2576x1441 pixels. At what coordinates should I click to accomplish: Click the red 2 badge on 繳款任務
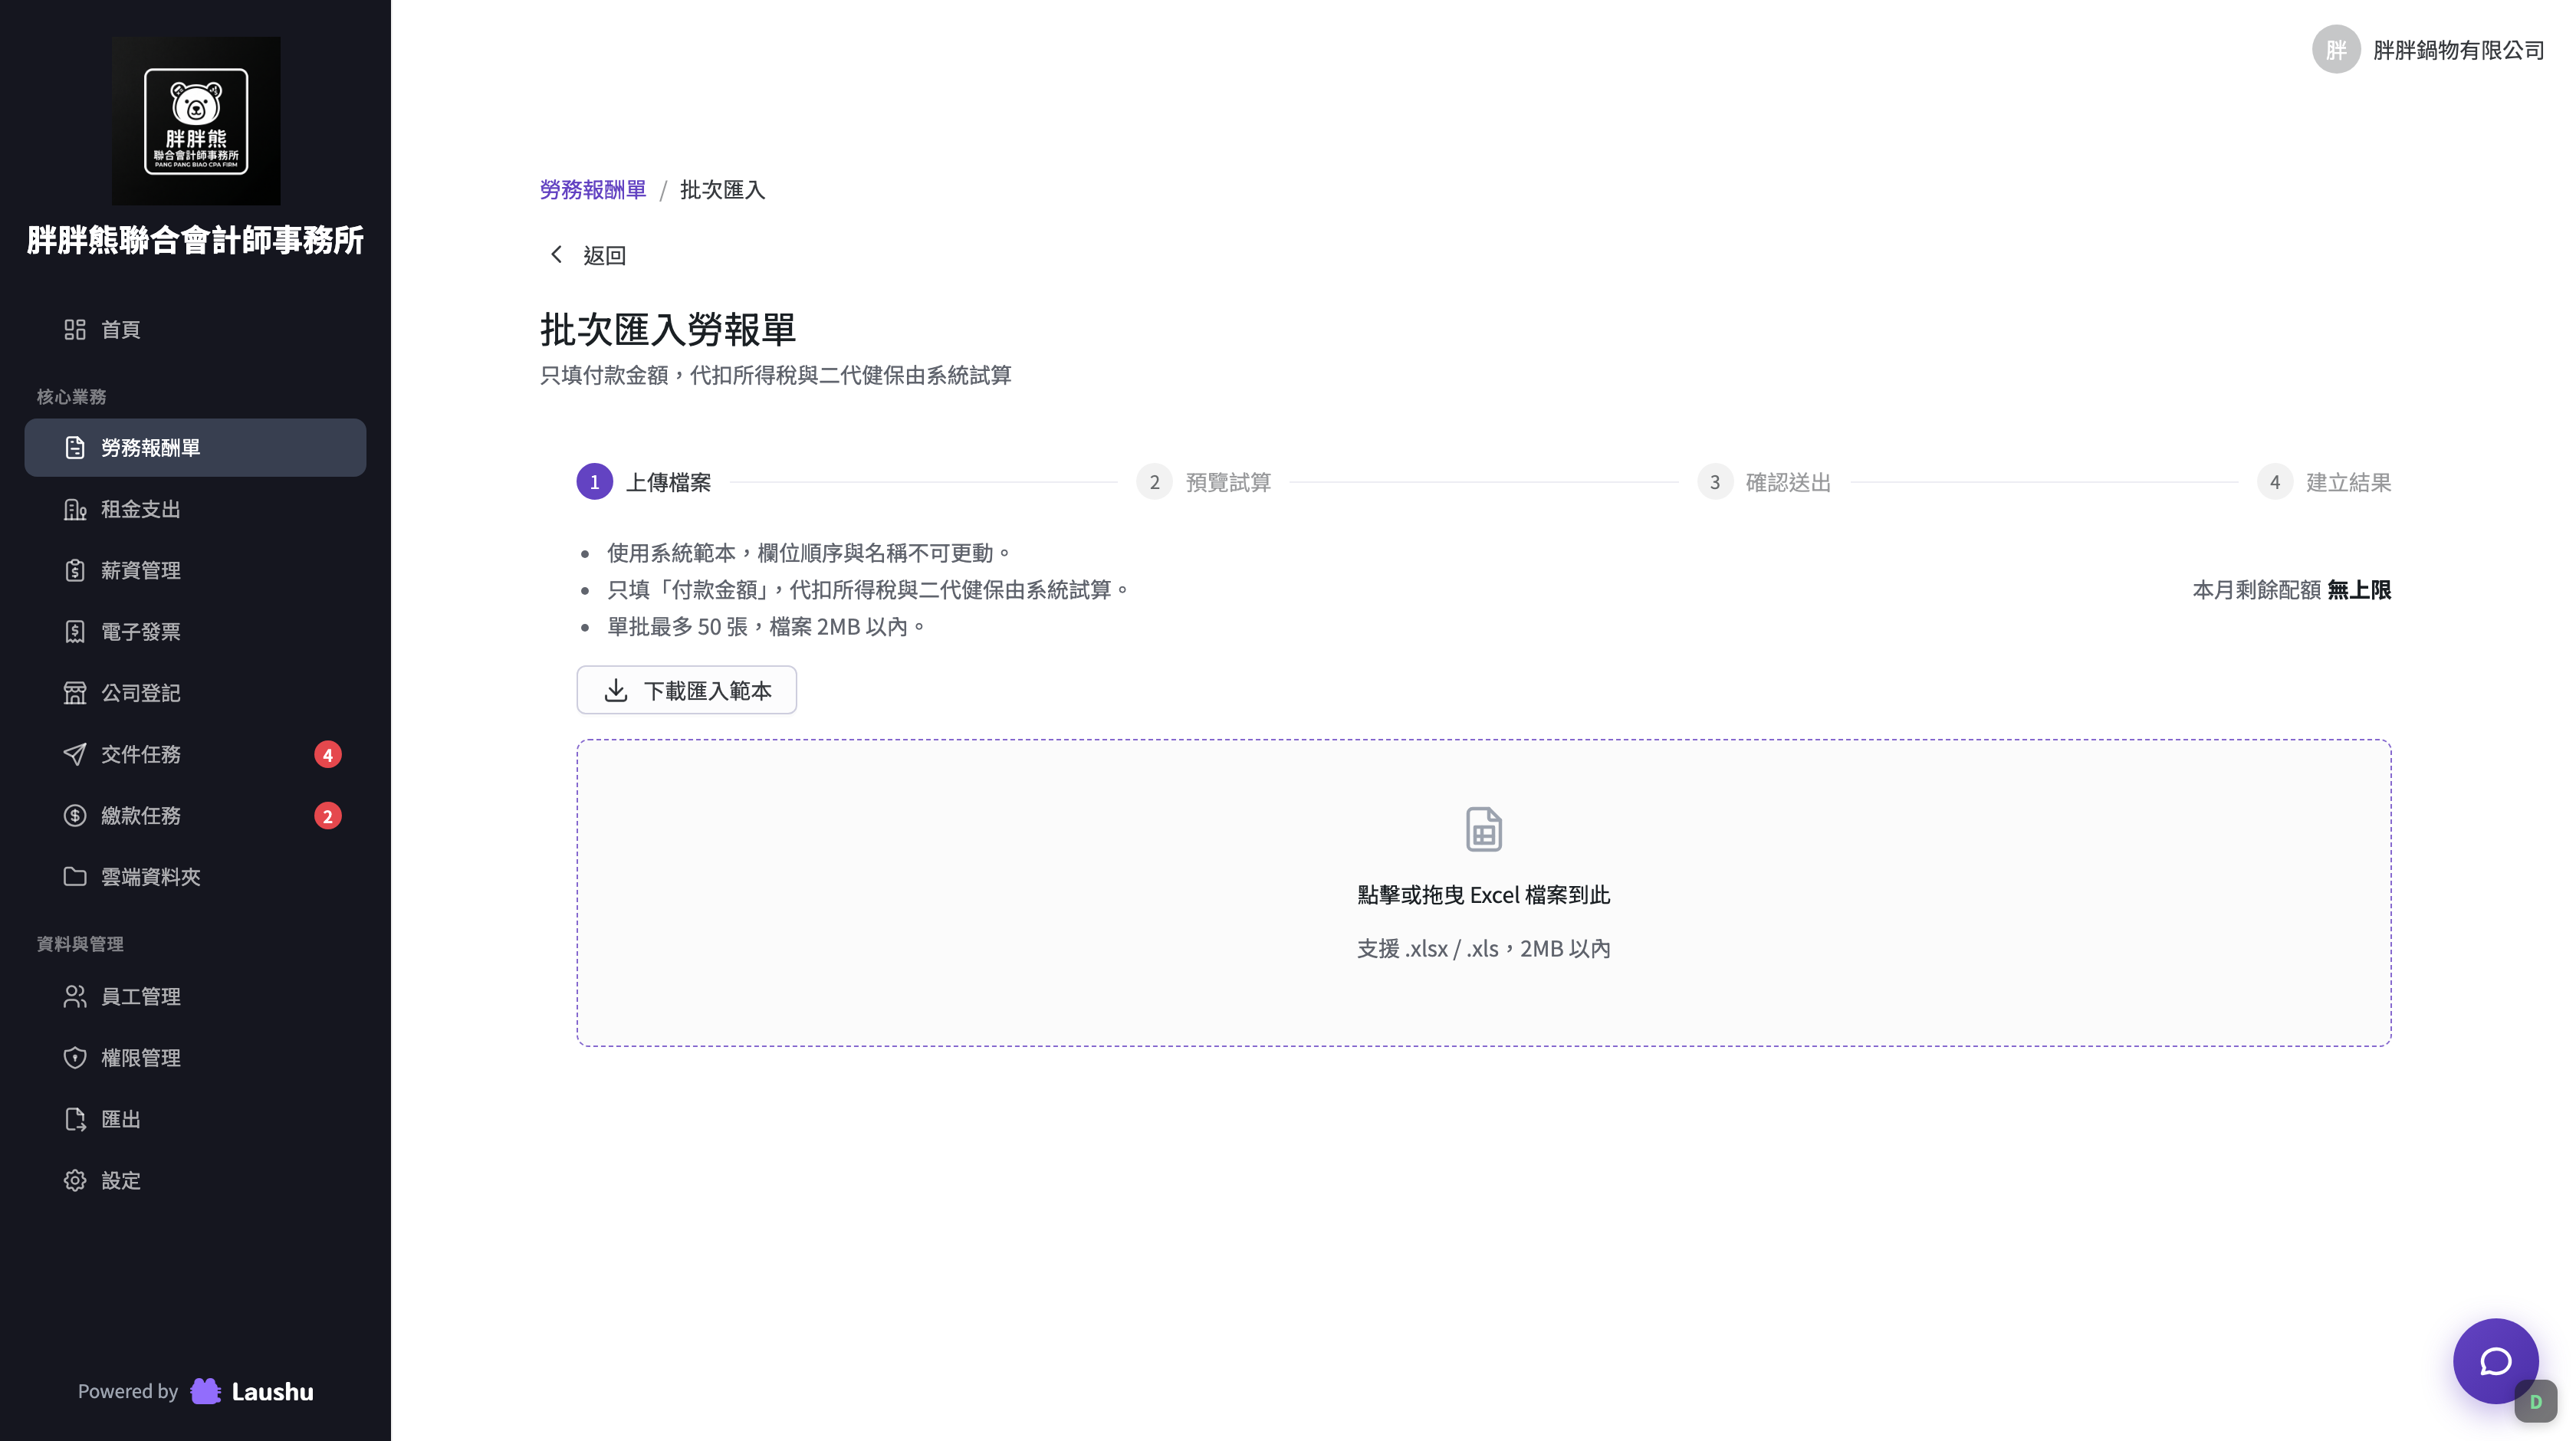[x=328, y=816]
